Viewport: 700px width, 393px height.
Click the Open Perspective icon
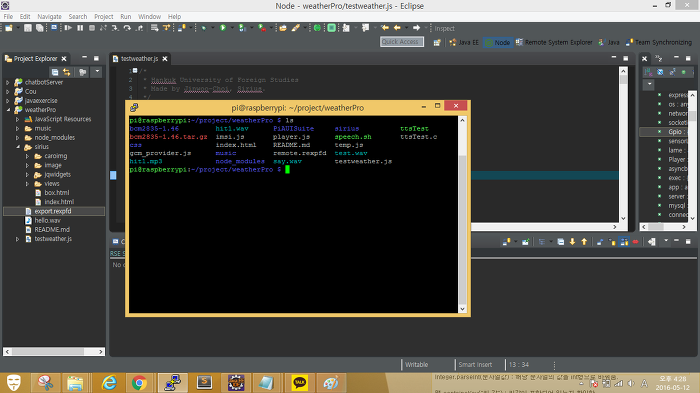pos(437,42)
